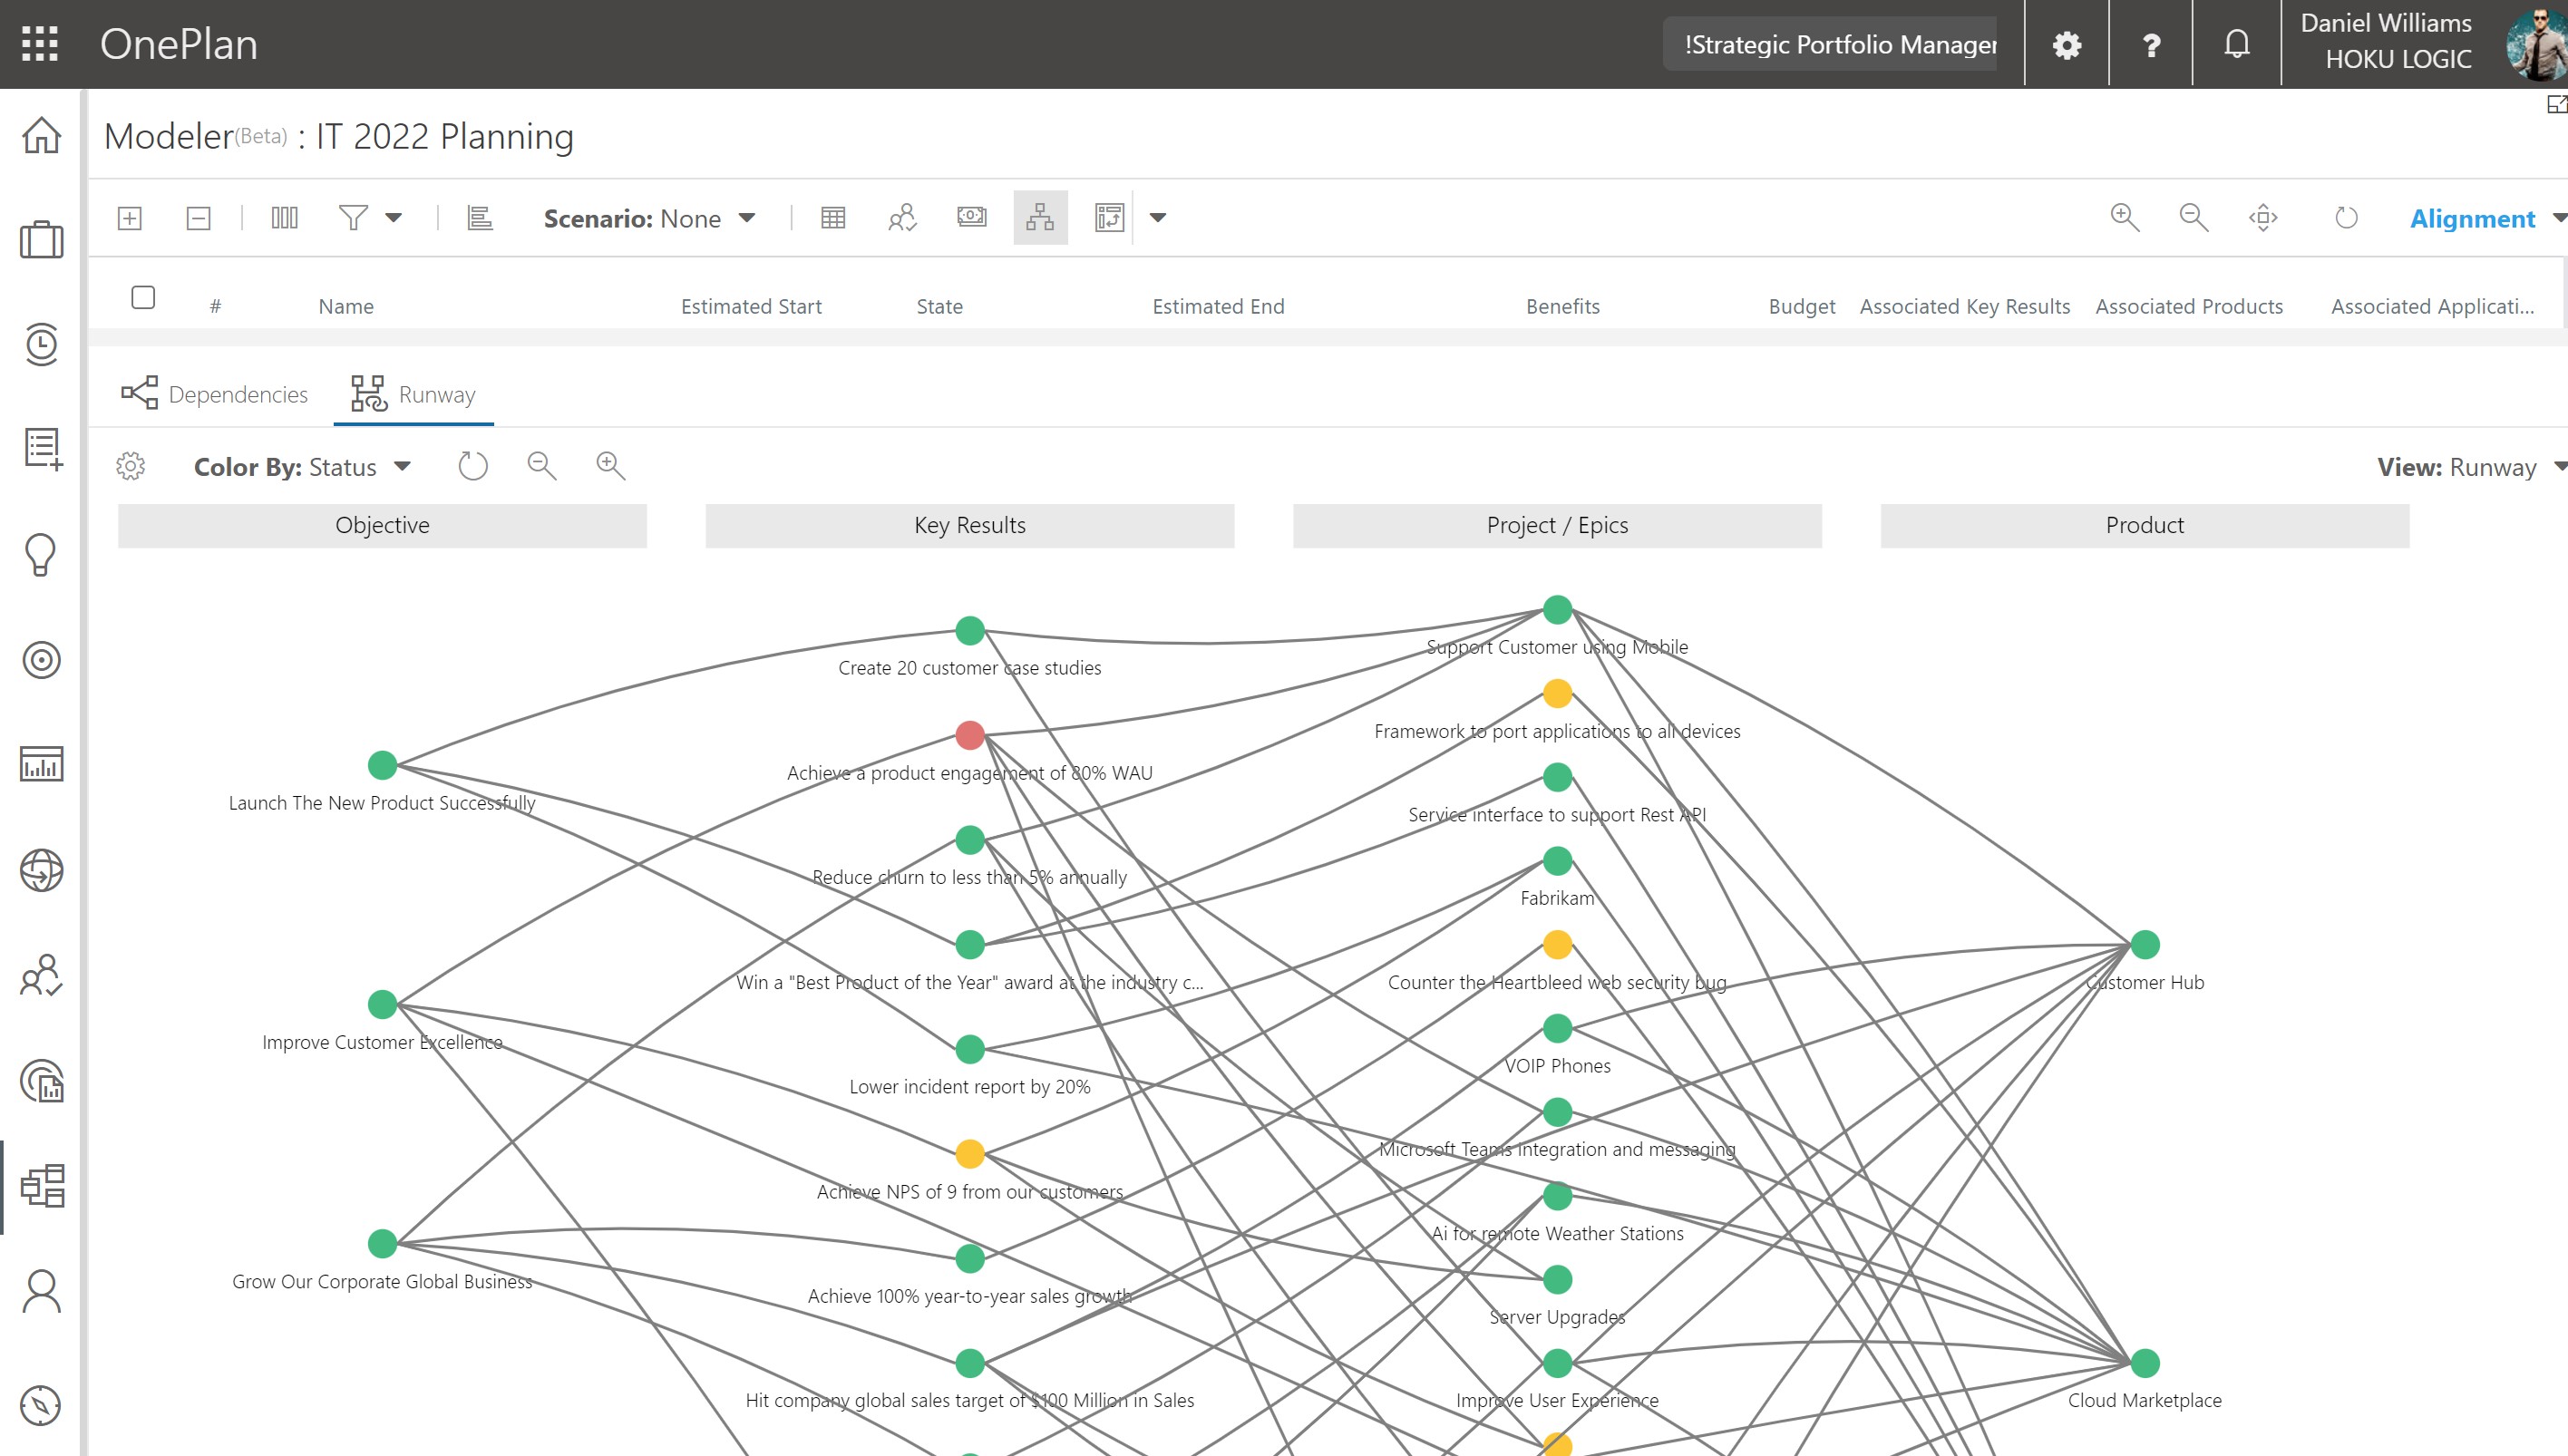Screen dimensions: 2568x1456
Task: Click the top toolbar zoom in icon
Action: (x=2124, y=217)
